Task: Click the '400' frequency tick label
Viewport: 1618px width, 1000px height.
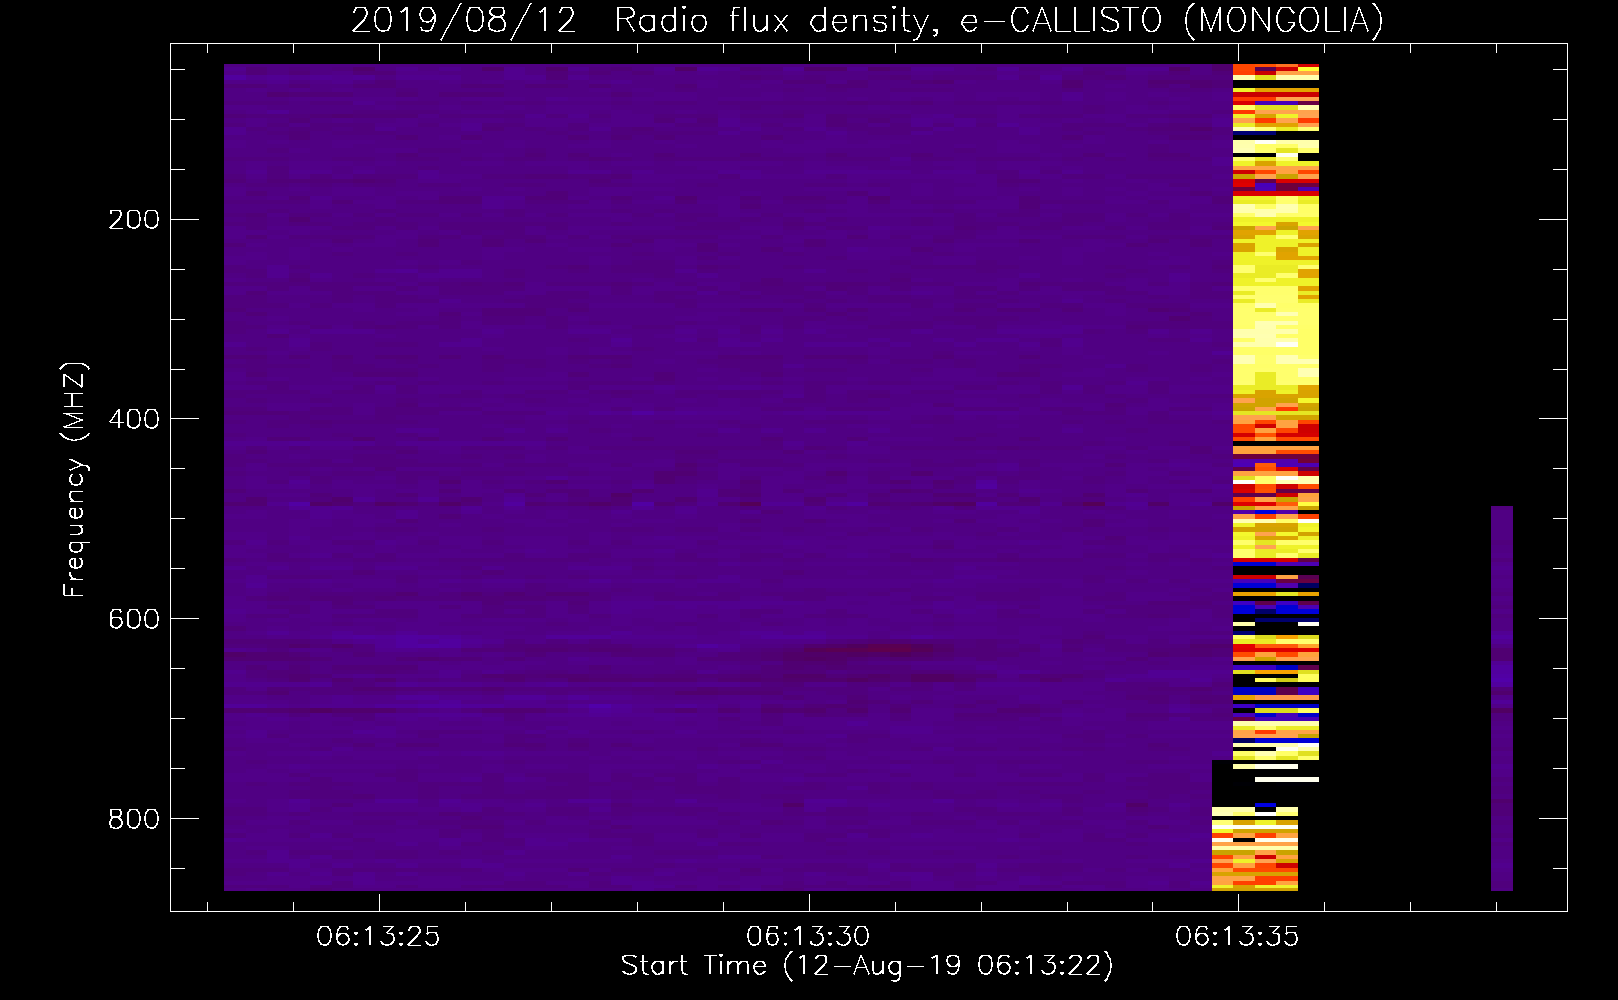Action: click(134, 419)
